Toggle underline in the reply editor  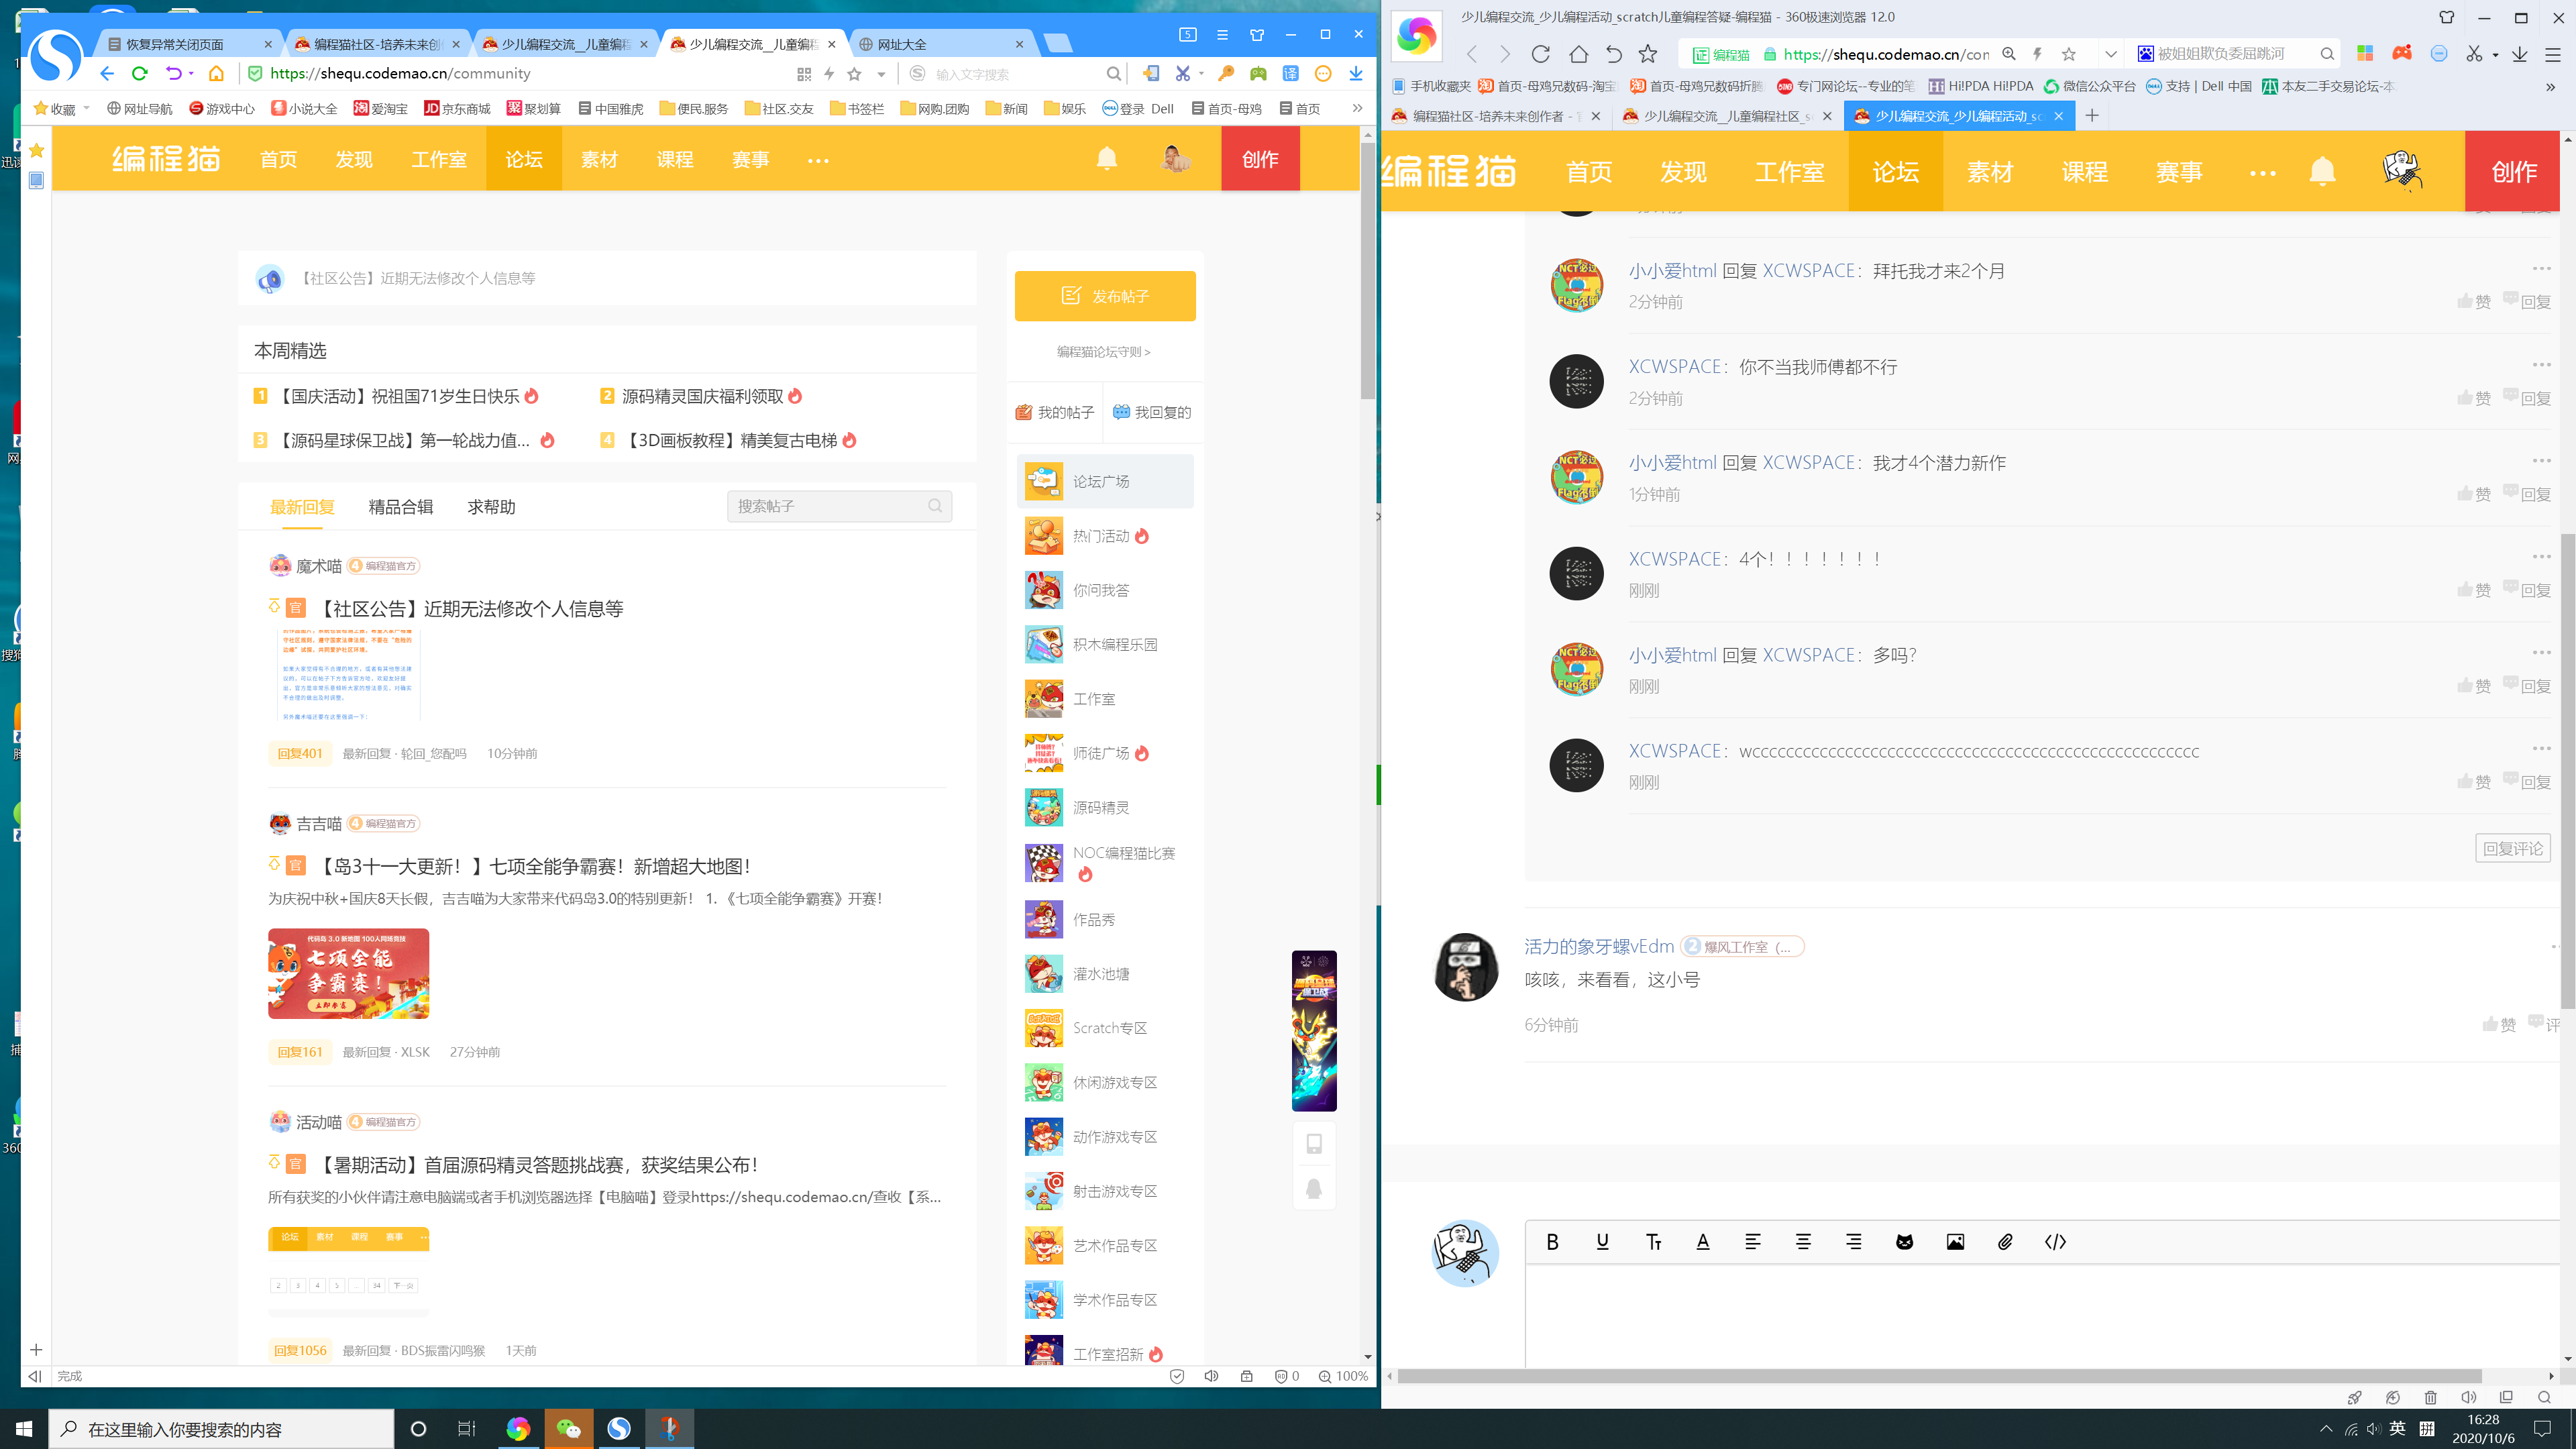(x=1602, y=1242)
